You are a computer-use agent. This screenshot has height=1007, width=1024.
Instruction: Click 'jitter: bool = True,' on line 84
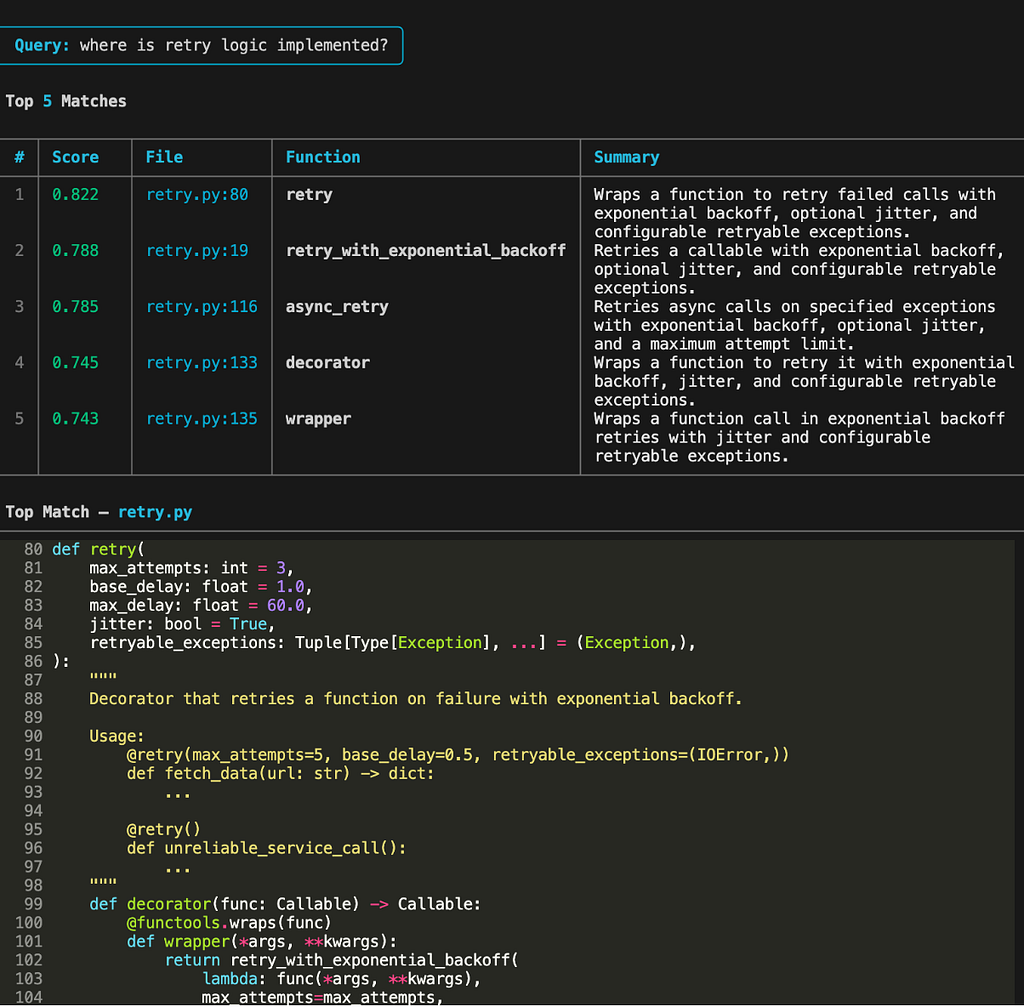coord(182,624)
